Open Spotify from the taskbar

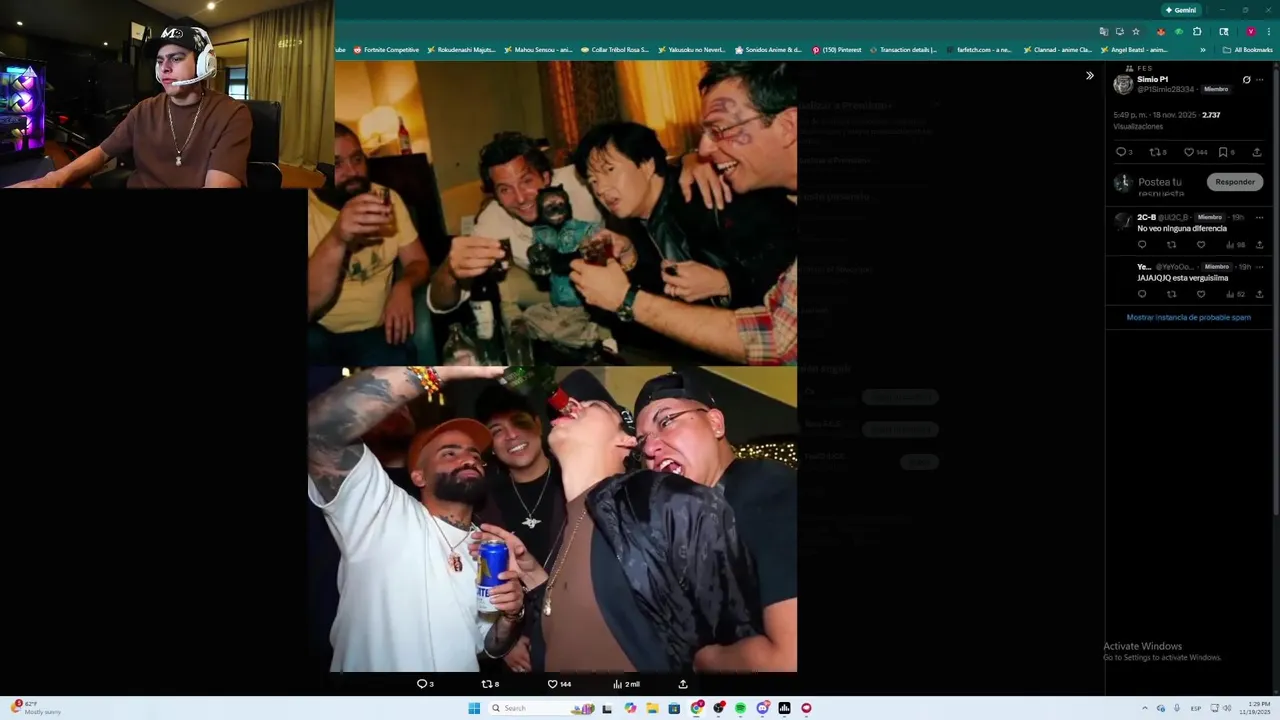[x=740, y=708]
